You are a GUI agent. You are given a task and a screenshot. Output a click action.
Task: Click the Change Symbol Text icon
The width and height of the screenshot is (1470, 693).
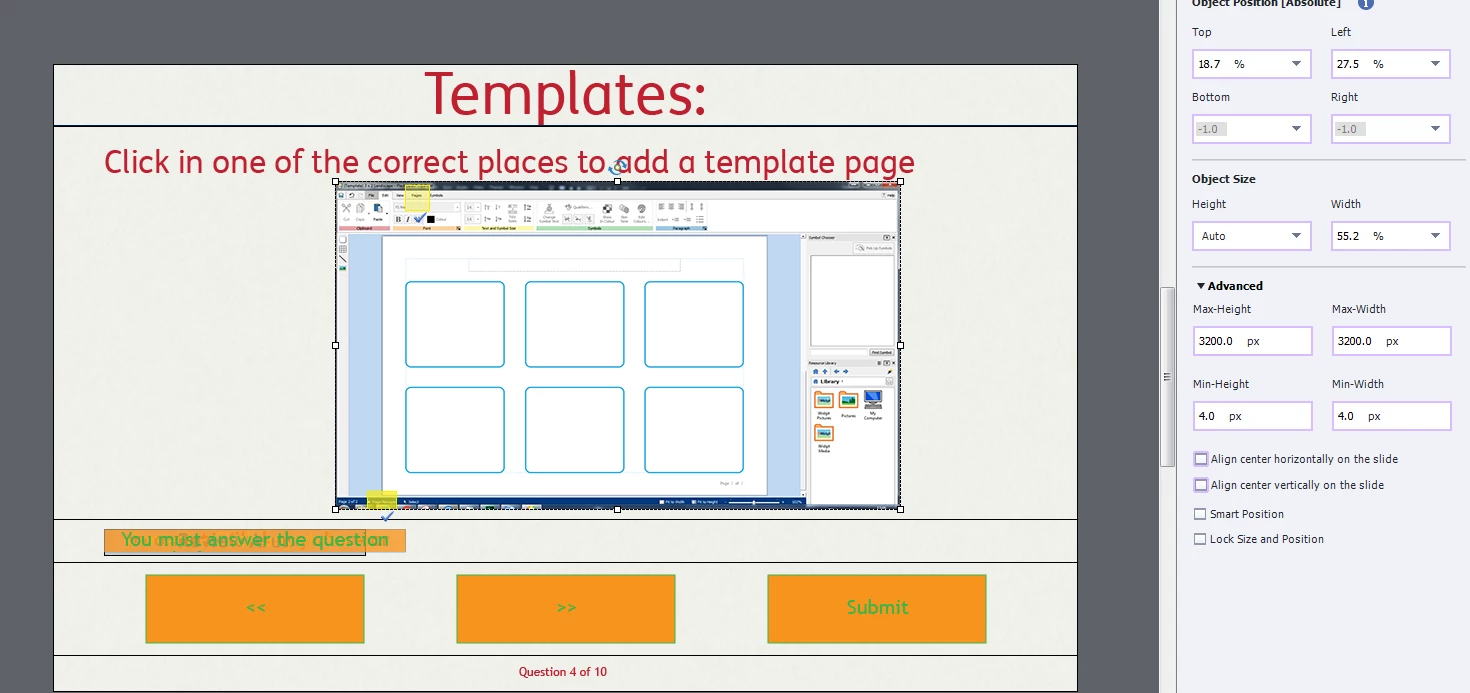pos(548,209)
